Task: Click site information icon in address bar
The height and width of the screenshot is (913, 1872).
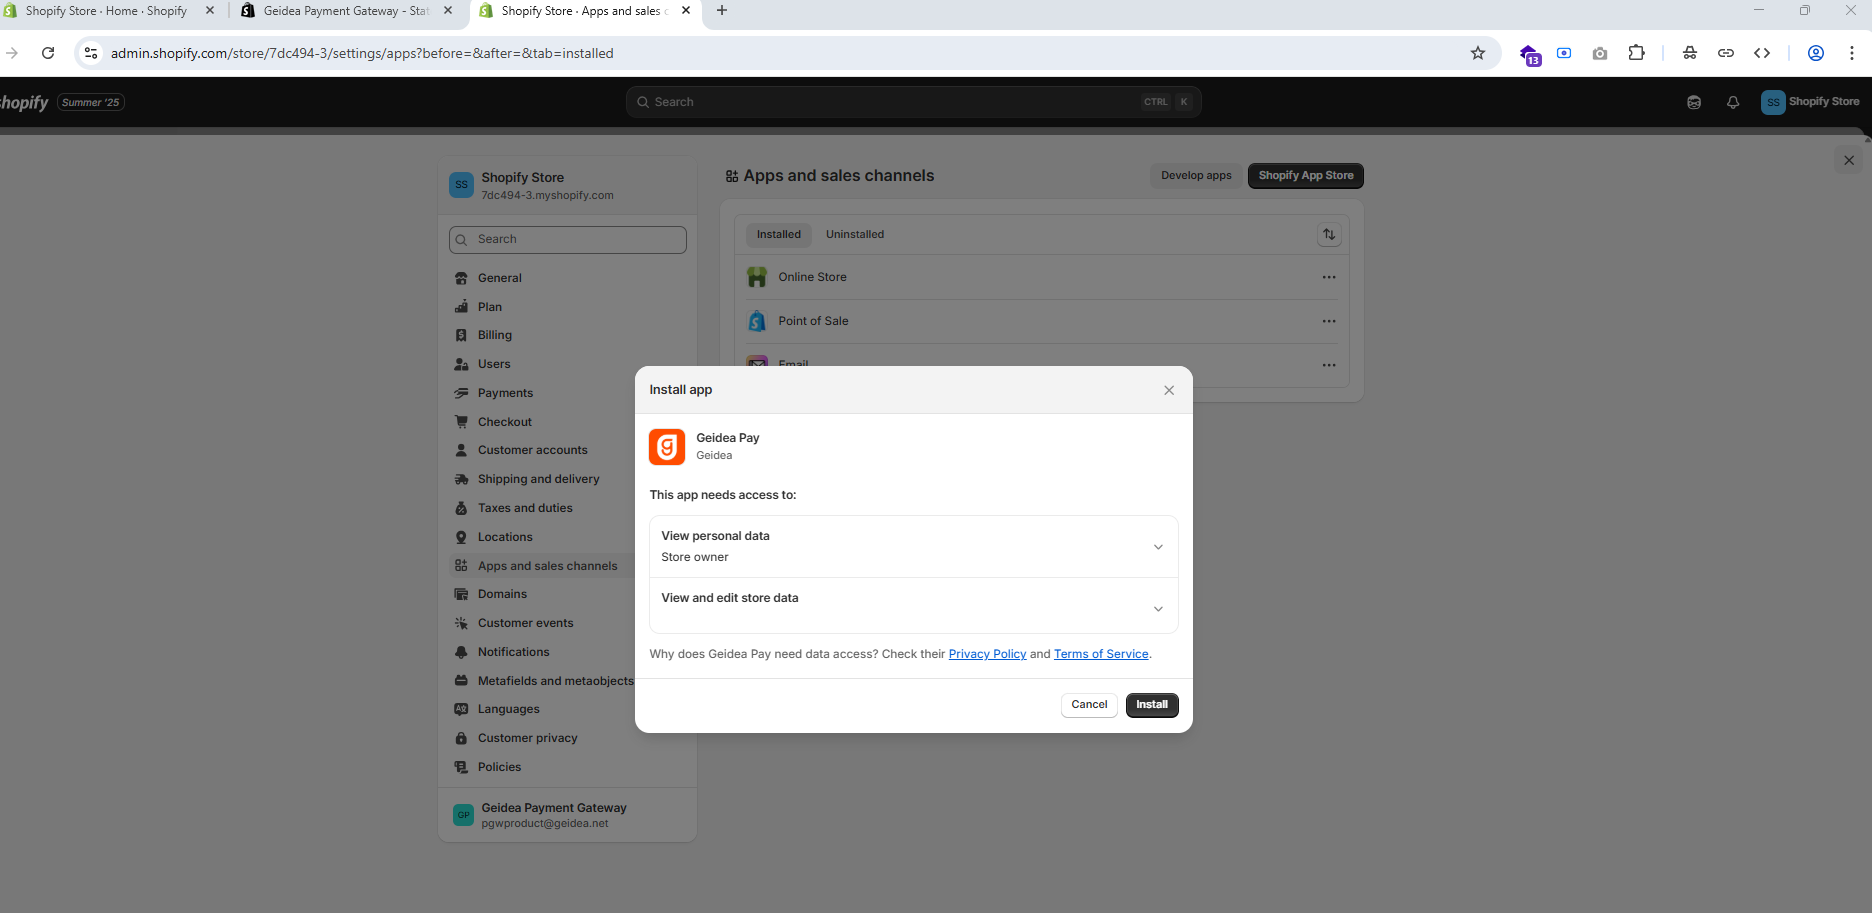Action: (x=91, y=53)
